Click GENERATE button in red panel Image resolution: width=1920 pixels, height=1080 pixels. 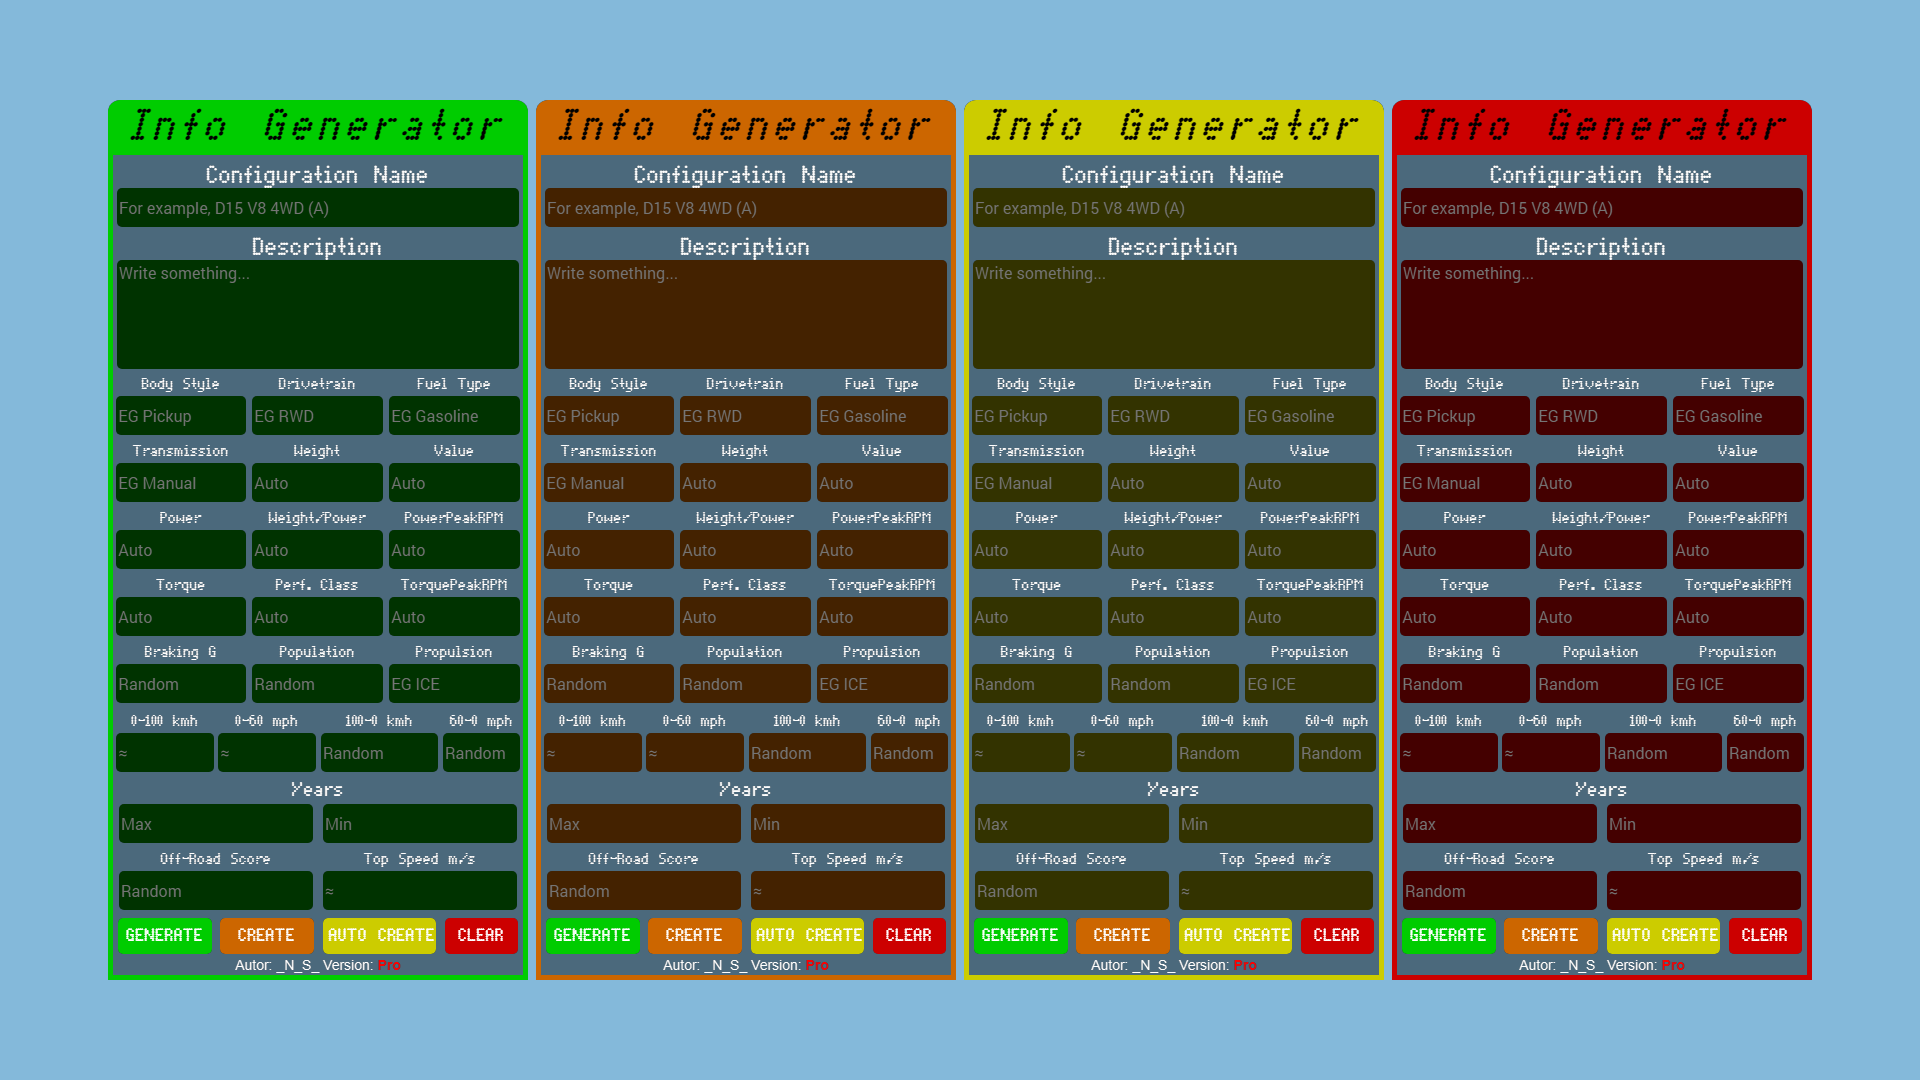(x=1448, y=935)
